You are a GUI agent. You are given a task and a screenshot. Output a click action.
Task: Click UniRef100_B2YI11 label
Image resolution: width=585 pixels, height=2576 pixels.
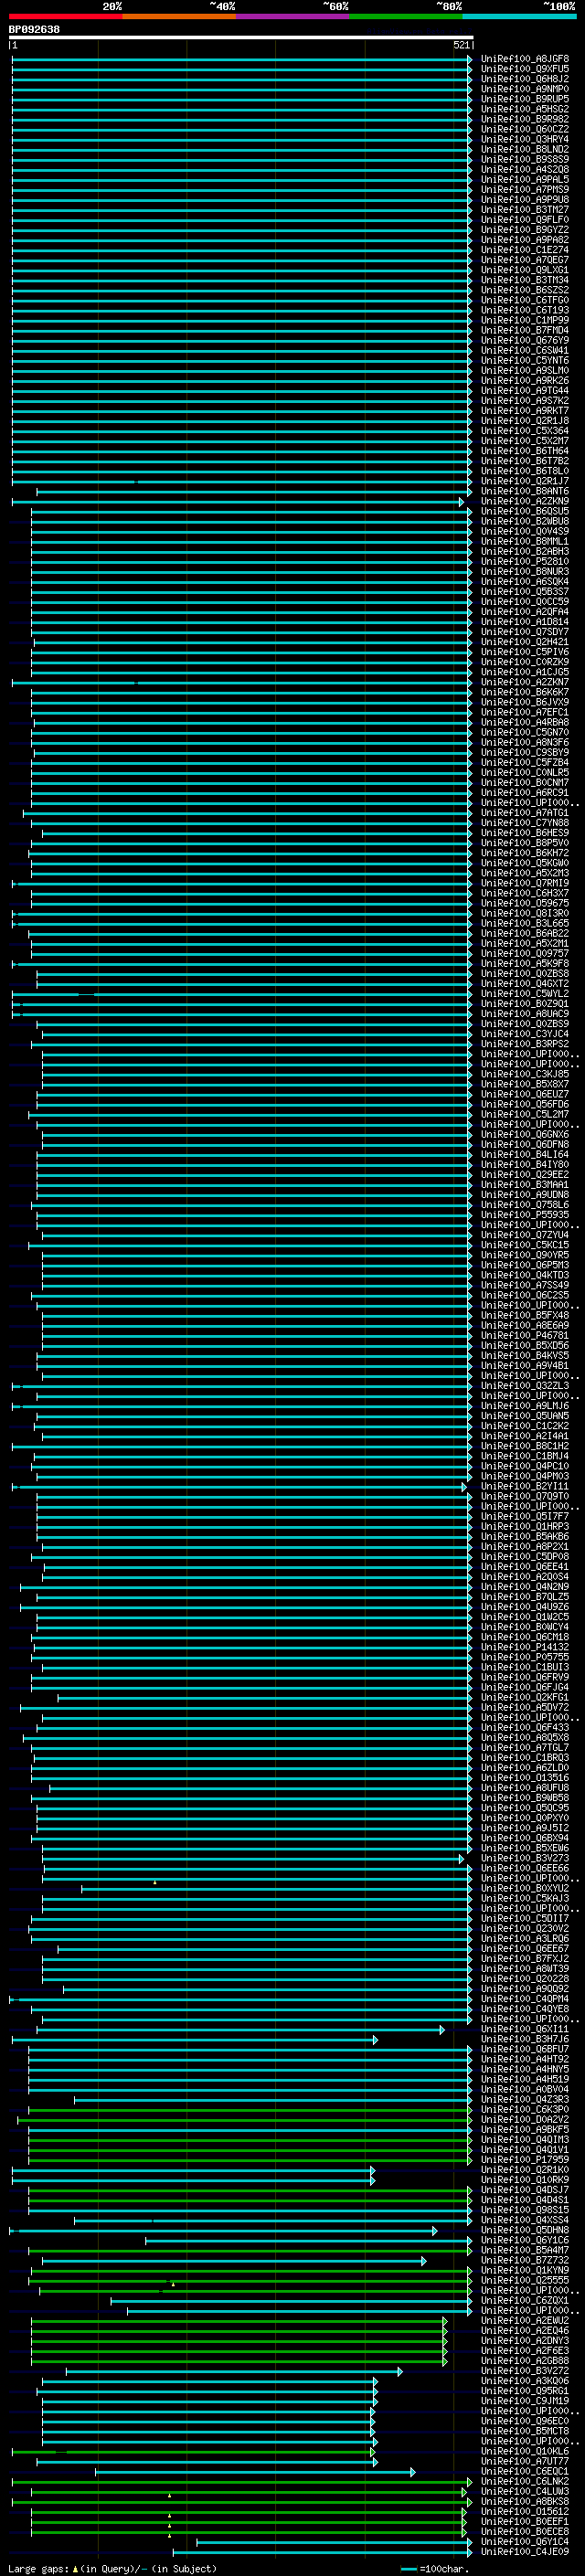[525, 1486]
